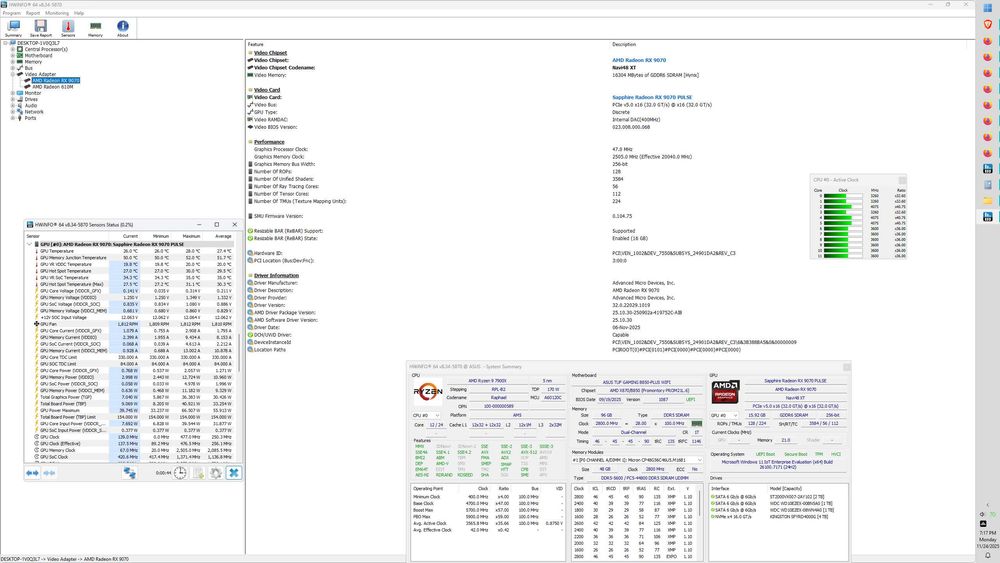1000x563 pixels.
Task: Expand the Drives tree node
Action: [x=12, y=99]
